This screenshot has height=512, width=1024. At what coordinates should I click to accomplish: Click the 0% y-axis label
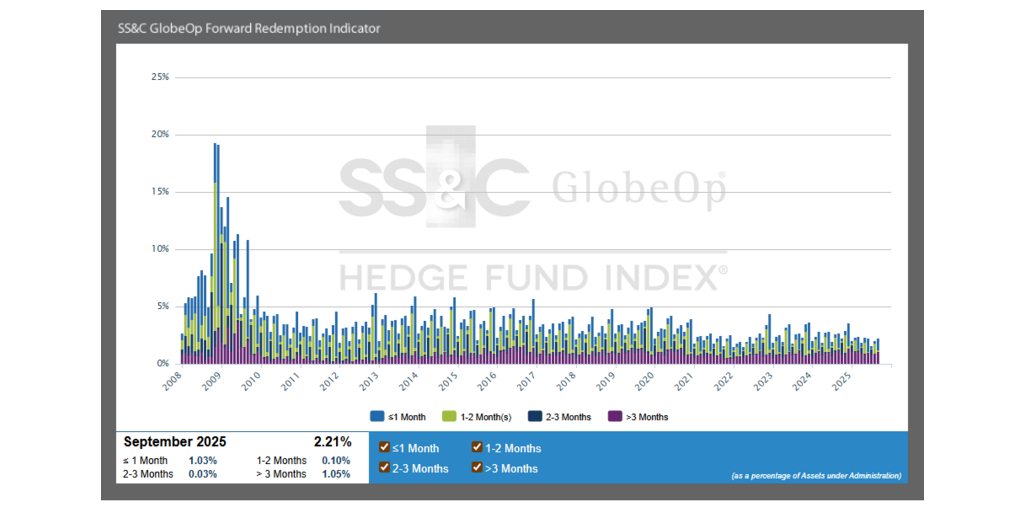pos(163,363)
